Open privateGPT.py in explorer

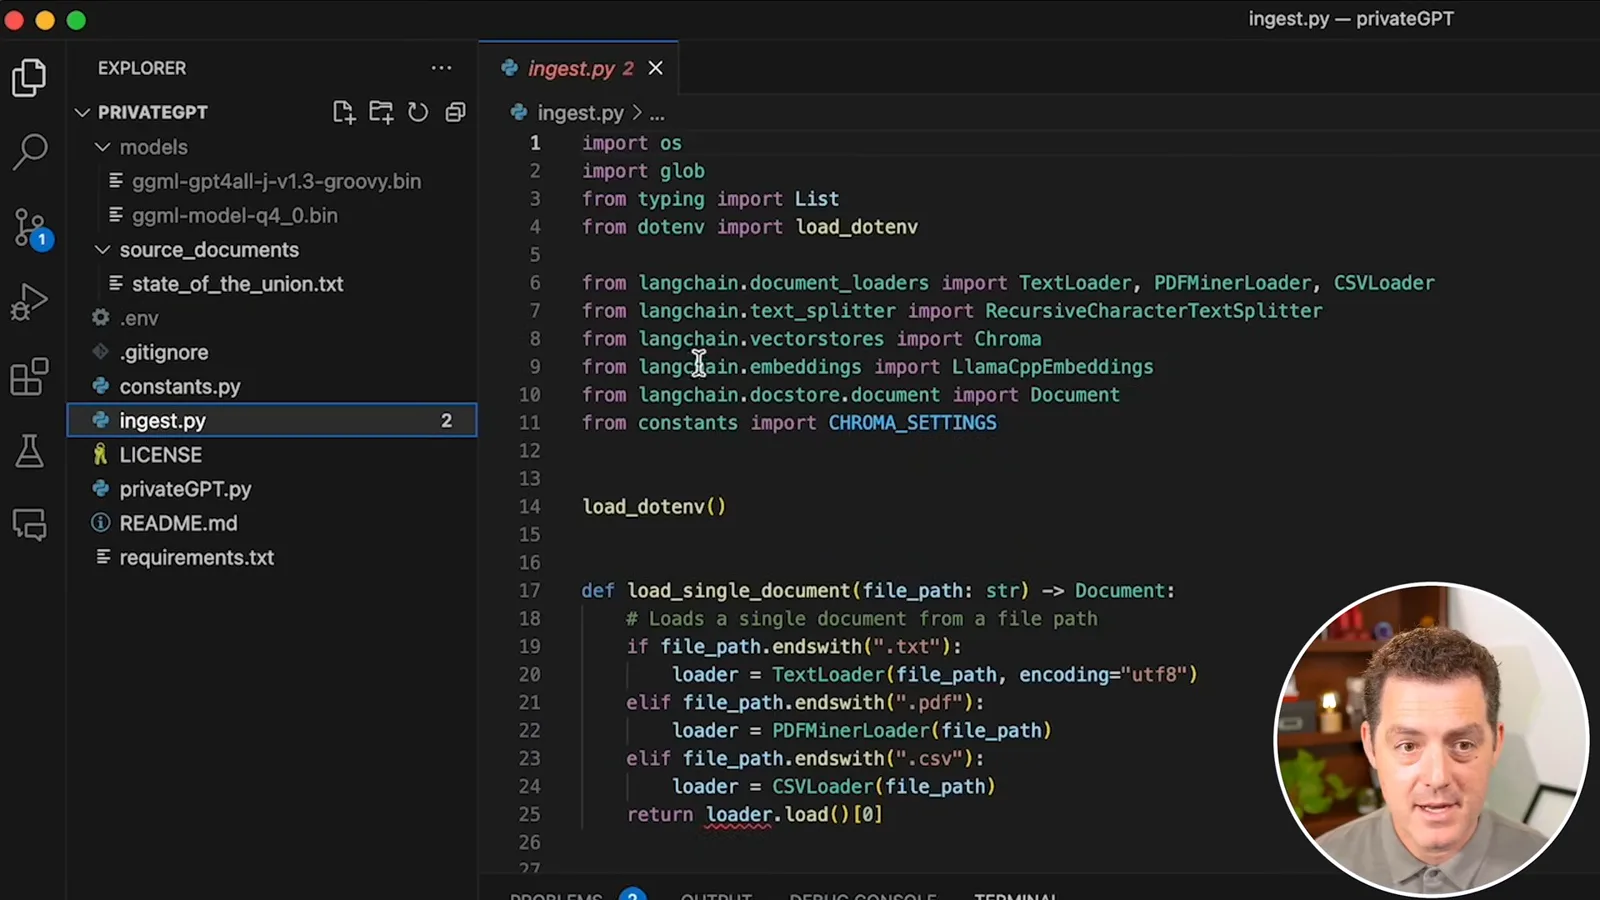185,489
